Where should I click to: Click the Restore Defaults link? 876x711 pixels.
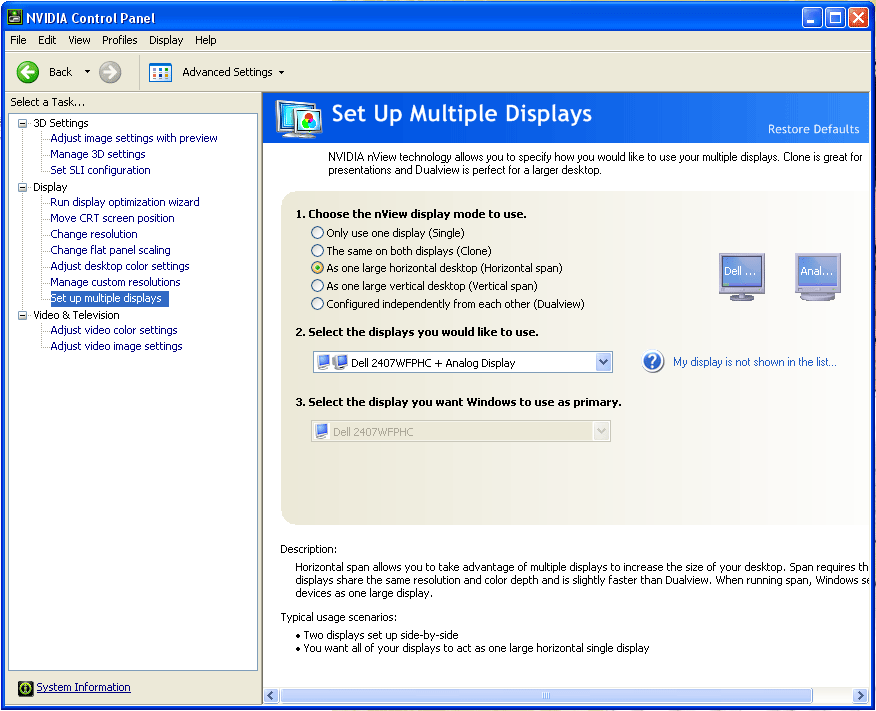(812, 129)
